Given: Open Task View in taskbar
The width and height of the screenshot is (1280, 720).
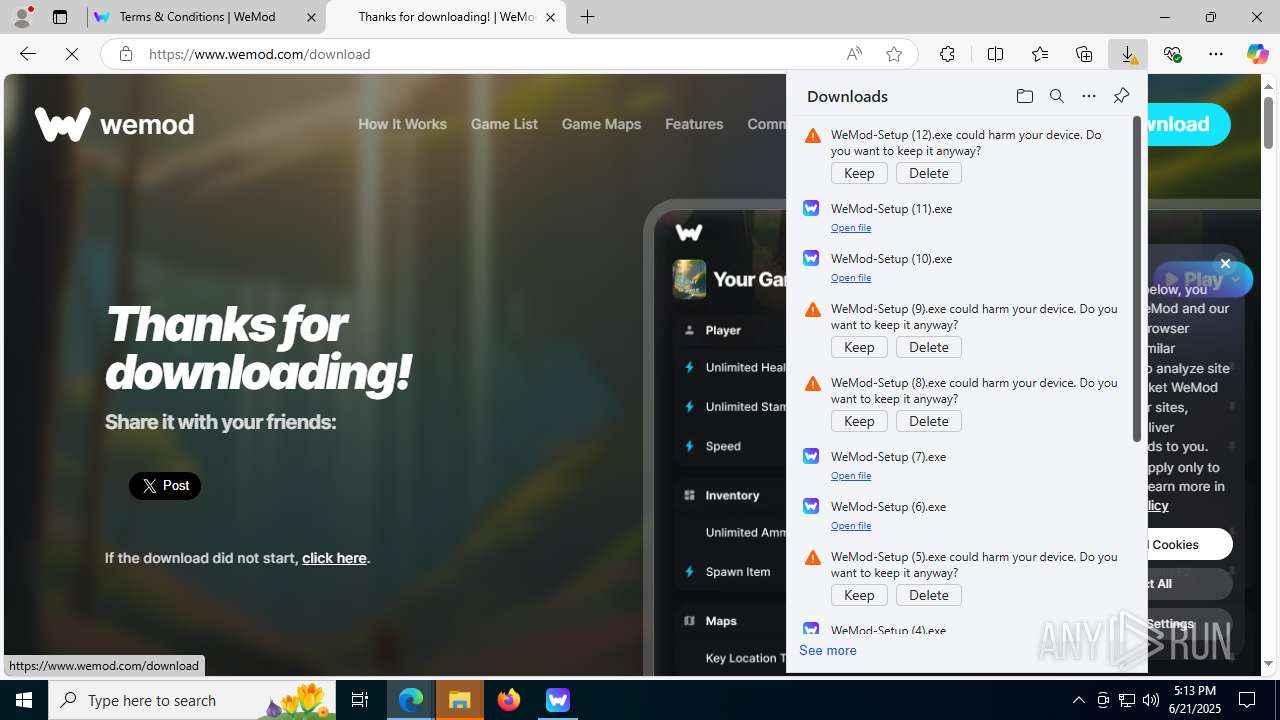Looking at the screenshot, I should coord(360,700).
